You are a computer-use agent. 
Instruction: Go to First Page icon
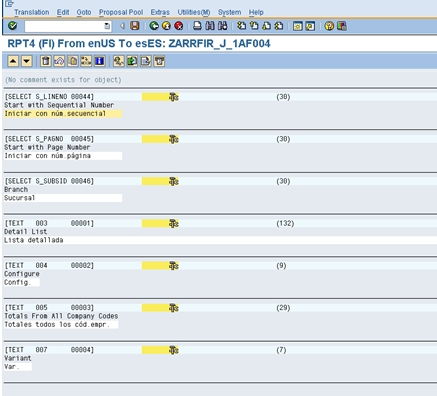click(241, 26)
